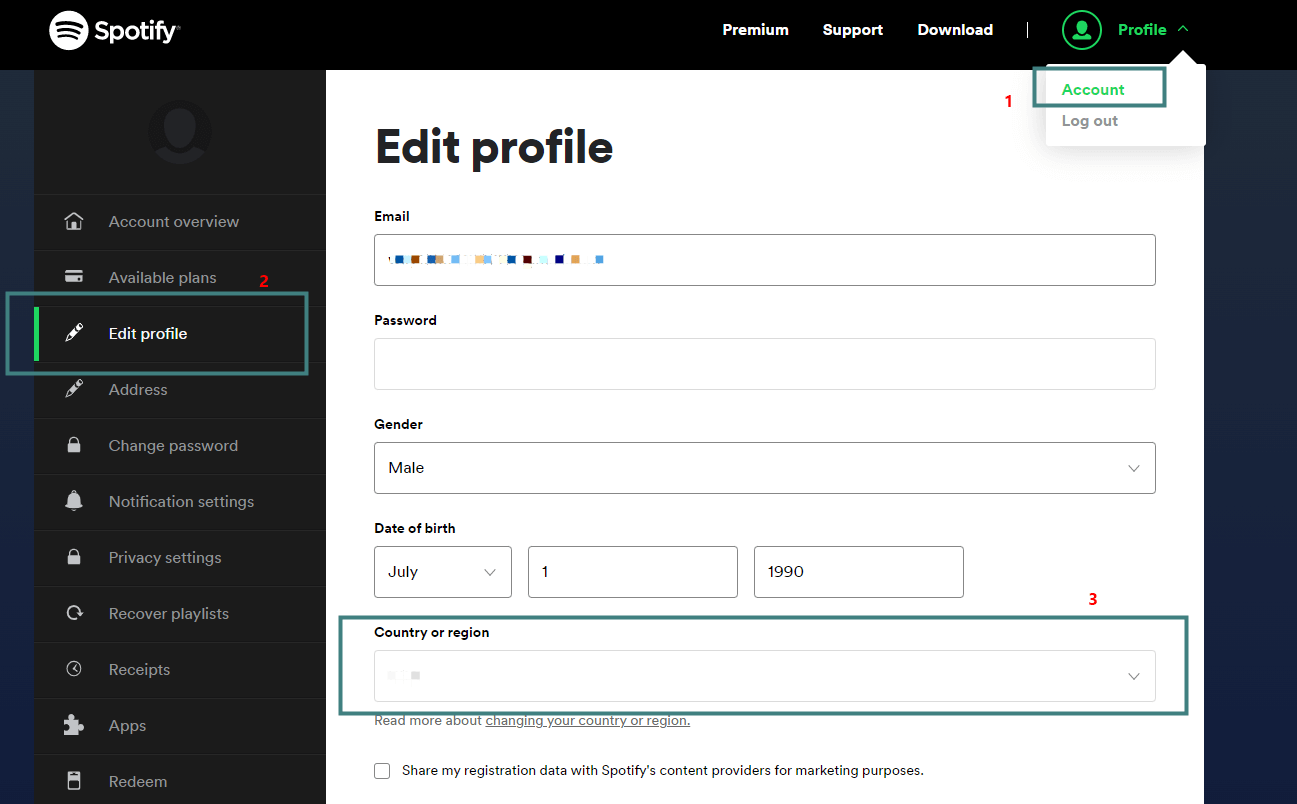Click Log out in the profile menu

point(1089,120)
